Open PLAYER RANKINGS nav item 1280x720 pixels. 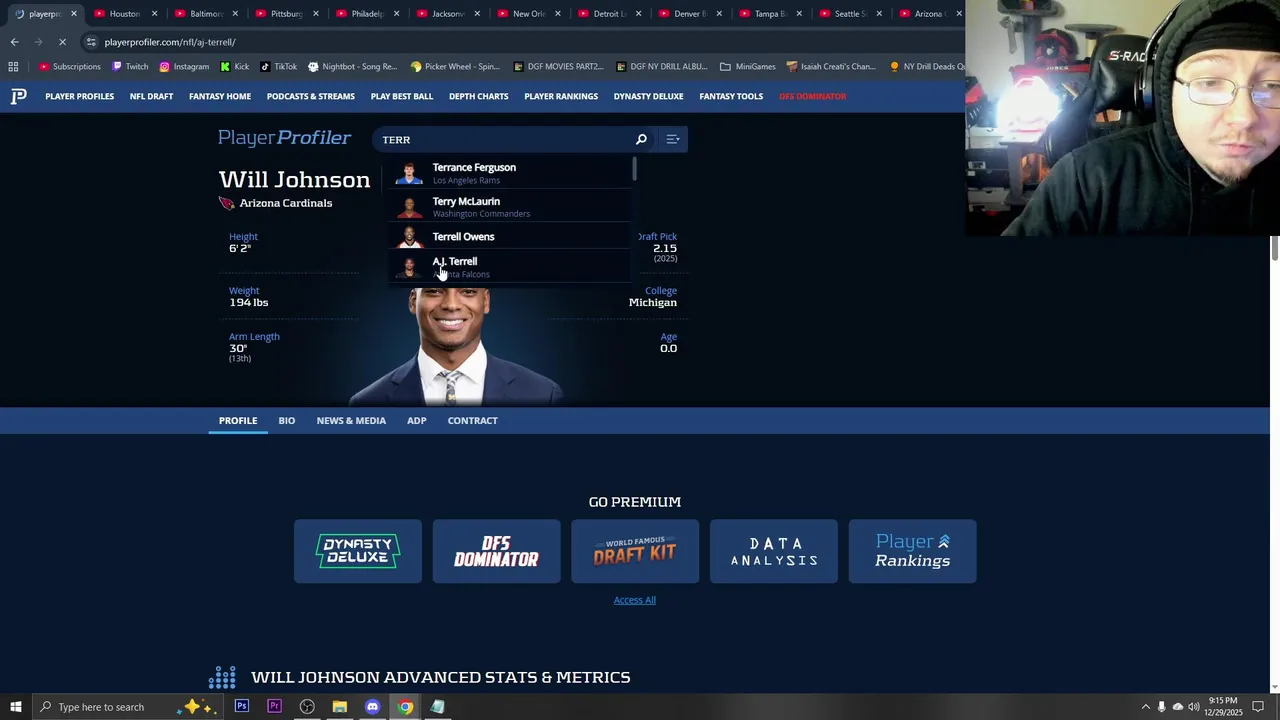pyautogui.click(x=561, y=96)
